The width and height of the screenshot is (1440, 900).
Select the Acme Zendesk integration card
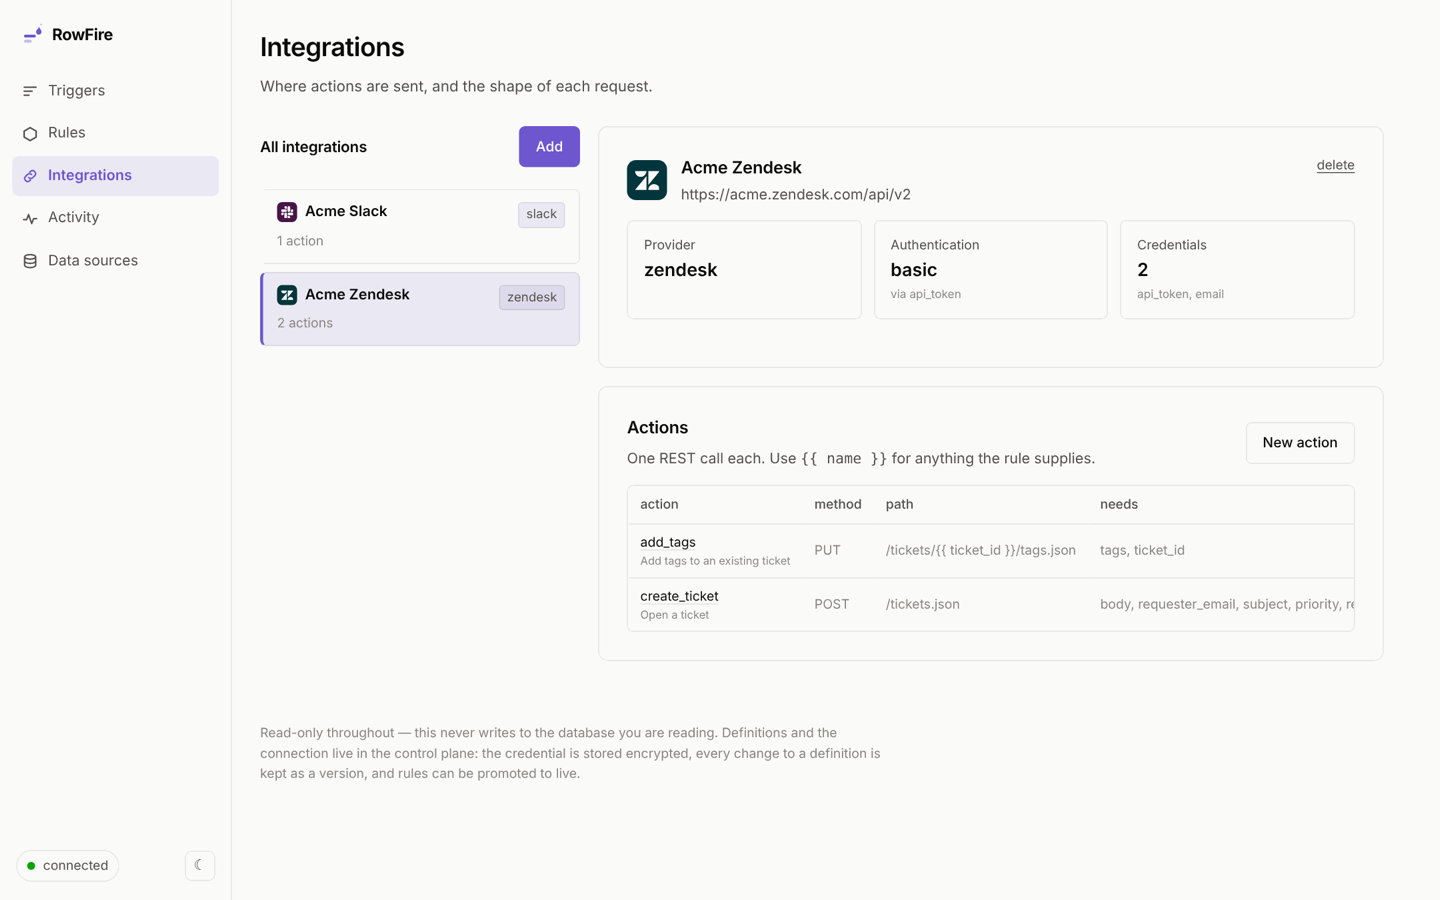coord(420,309)
